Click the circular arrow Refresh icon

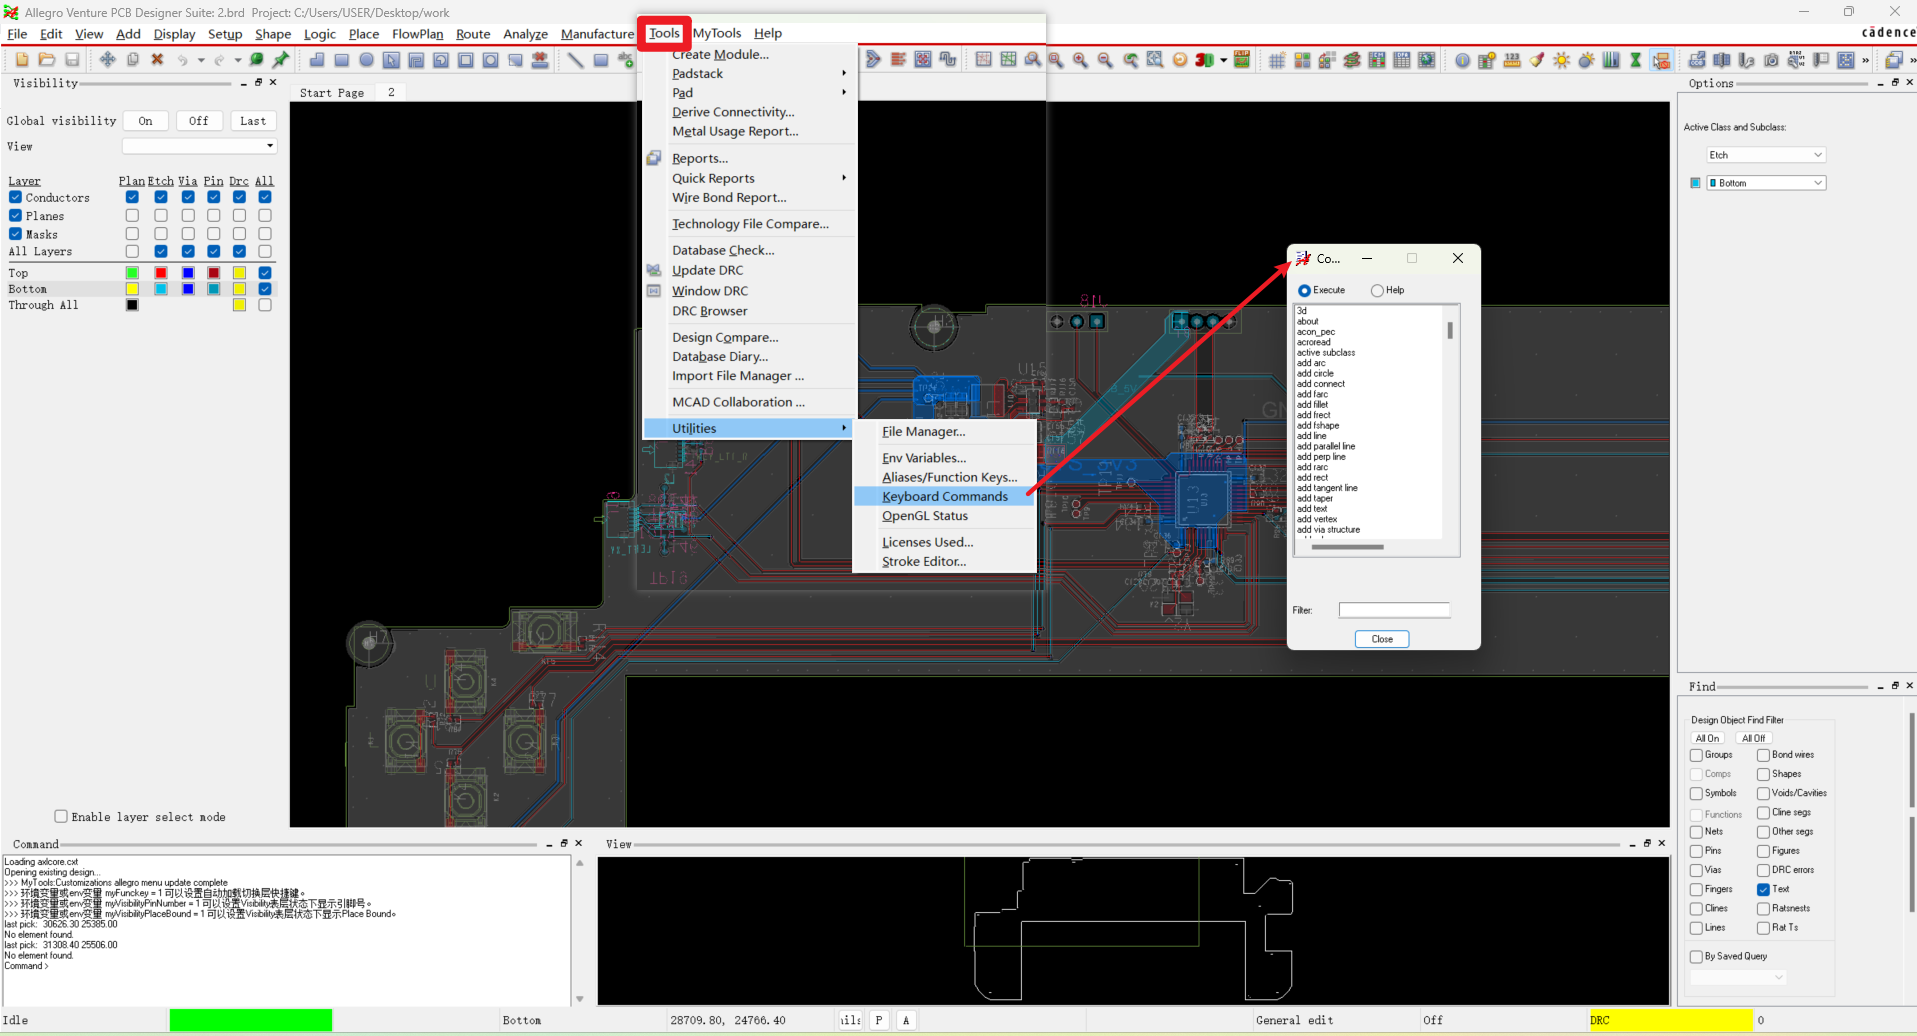tap(1180, 60)
